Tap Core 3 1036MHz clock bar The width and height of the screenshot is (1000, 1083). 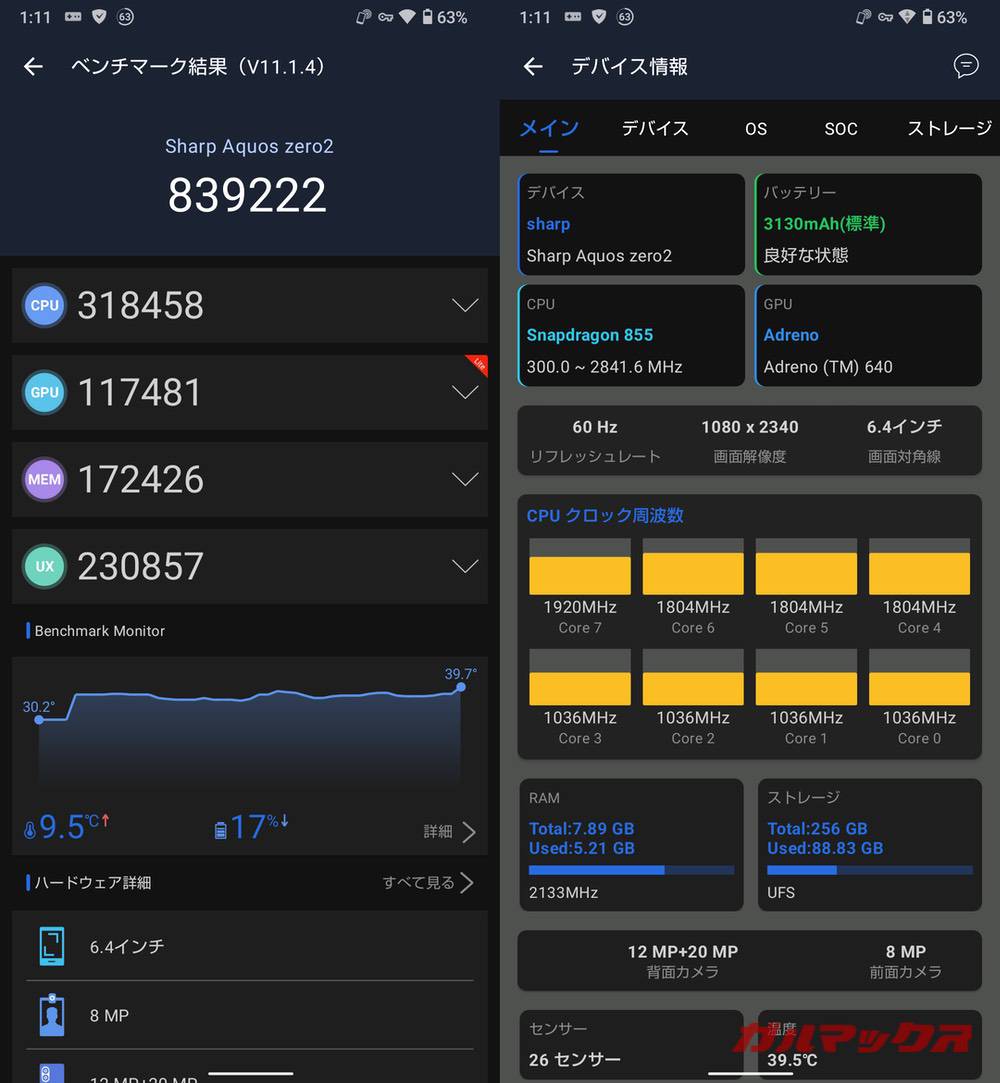pyautogui.click(x=579, y=677)
